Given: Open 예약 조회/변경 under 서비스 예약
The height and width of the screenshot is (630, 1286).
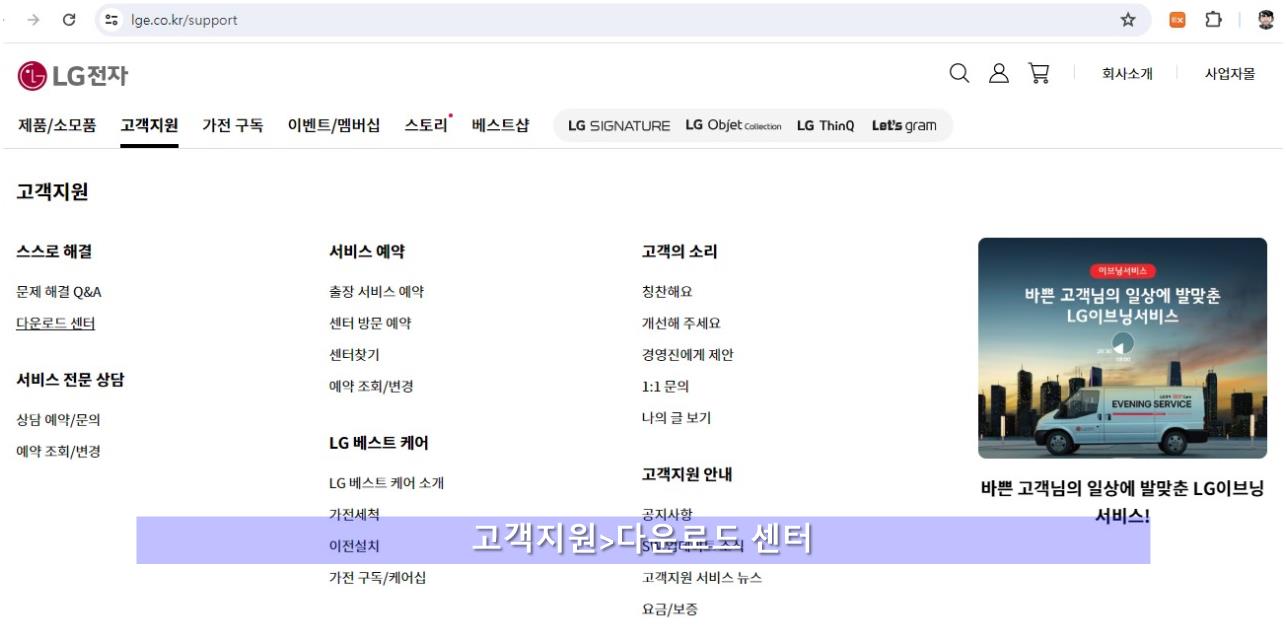Looking at the screenshot, I should pos(371,387).
